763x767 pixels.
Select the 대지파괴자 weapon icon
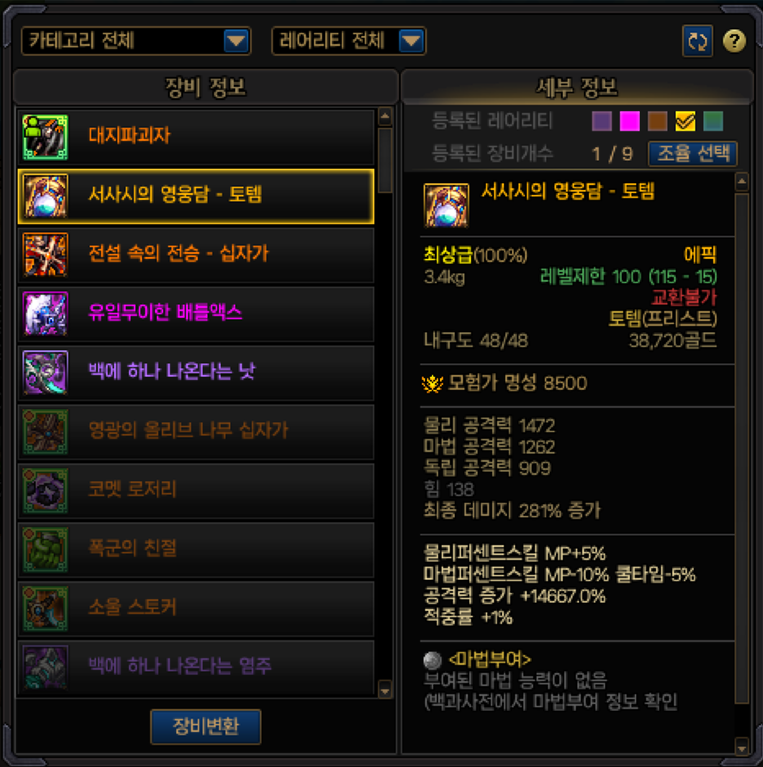45,137
